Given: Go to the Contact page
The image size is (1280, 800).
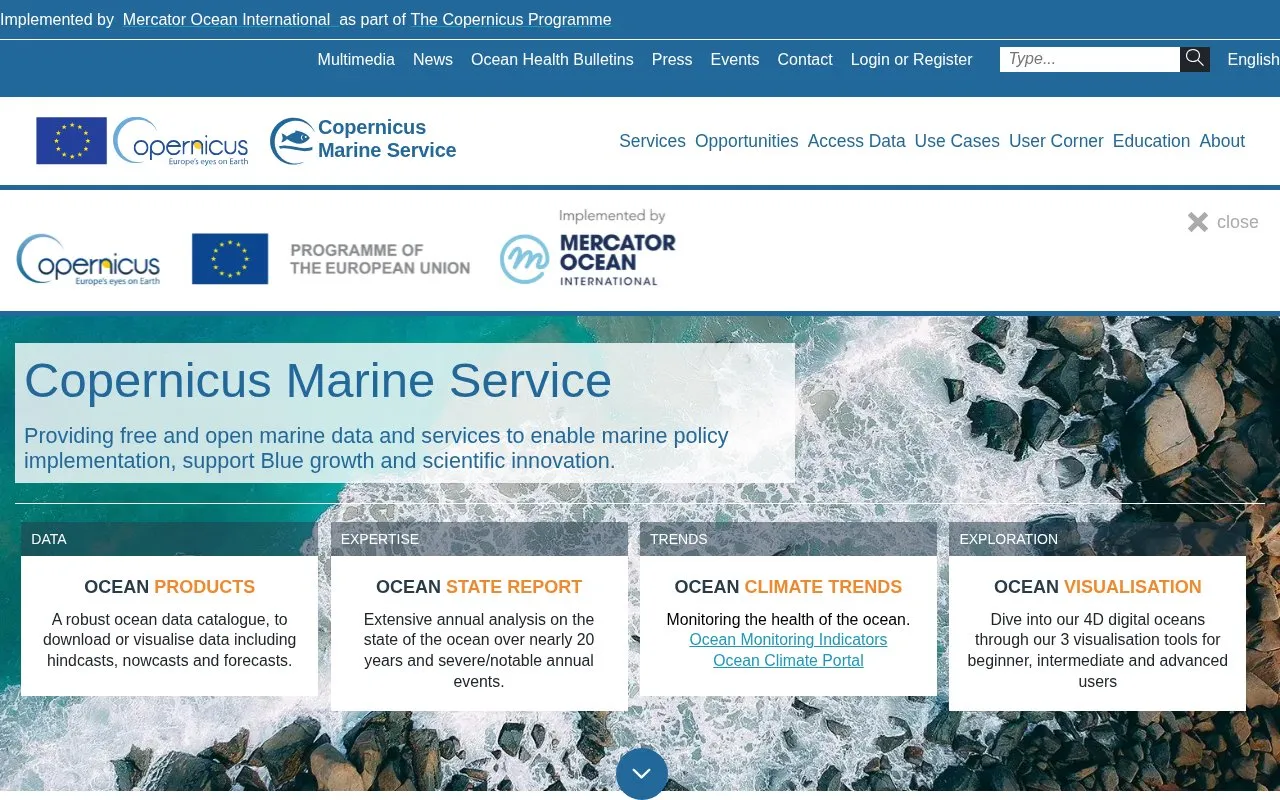Looking at the screenshot, I should click(805, 59).
